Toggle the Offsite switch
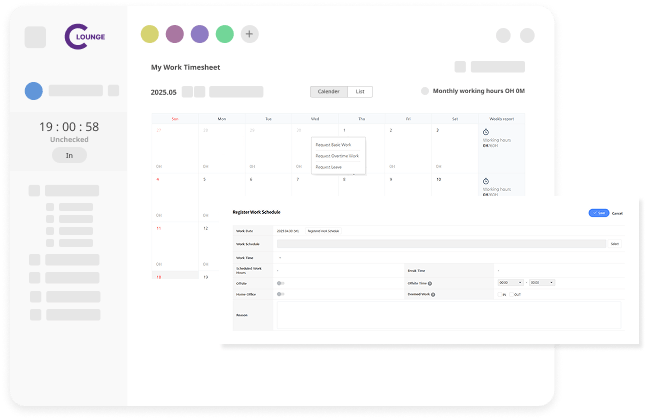The image size is (646, 420). point(280,283)
